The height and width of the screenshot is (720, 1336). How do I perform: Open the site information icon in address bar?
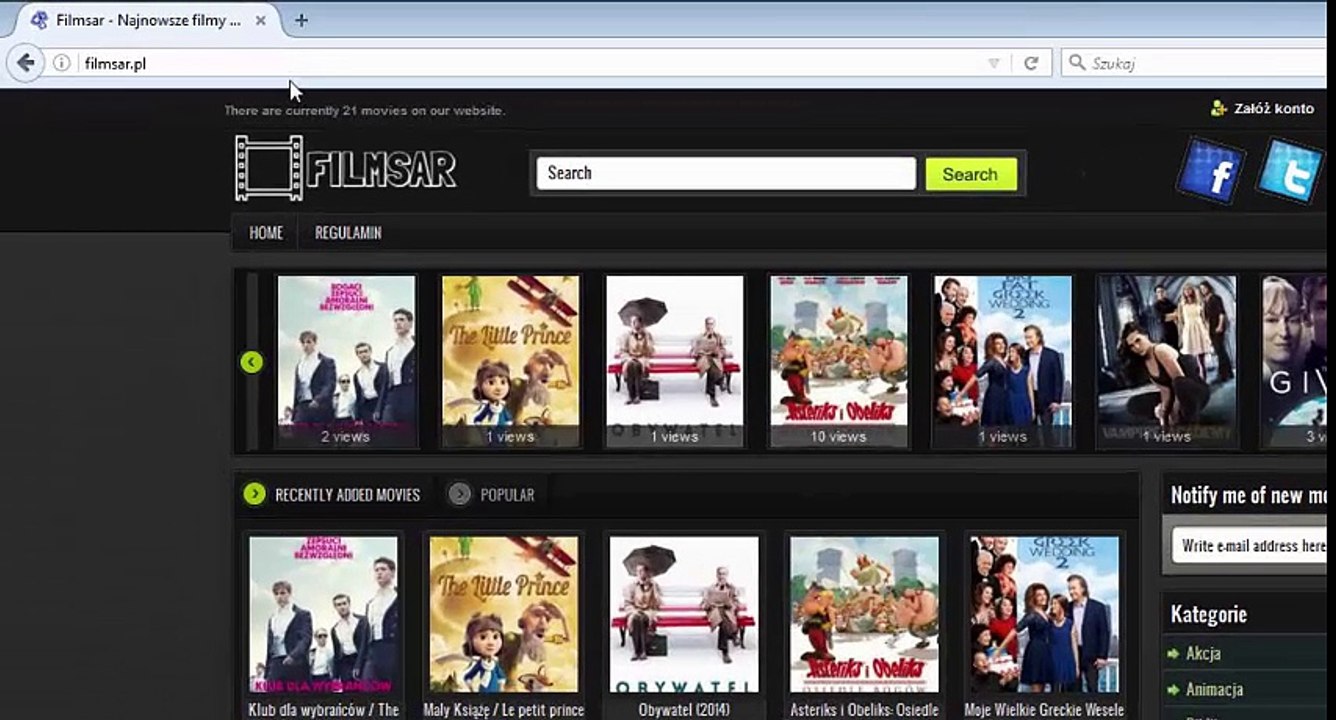(61, 63)
